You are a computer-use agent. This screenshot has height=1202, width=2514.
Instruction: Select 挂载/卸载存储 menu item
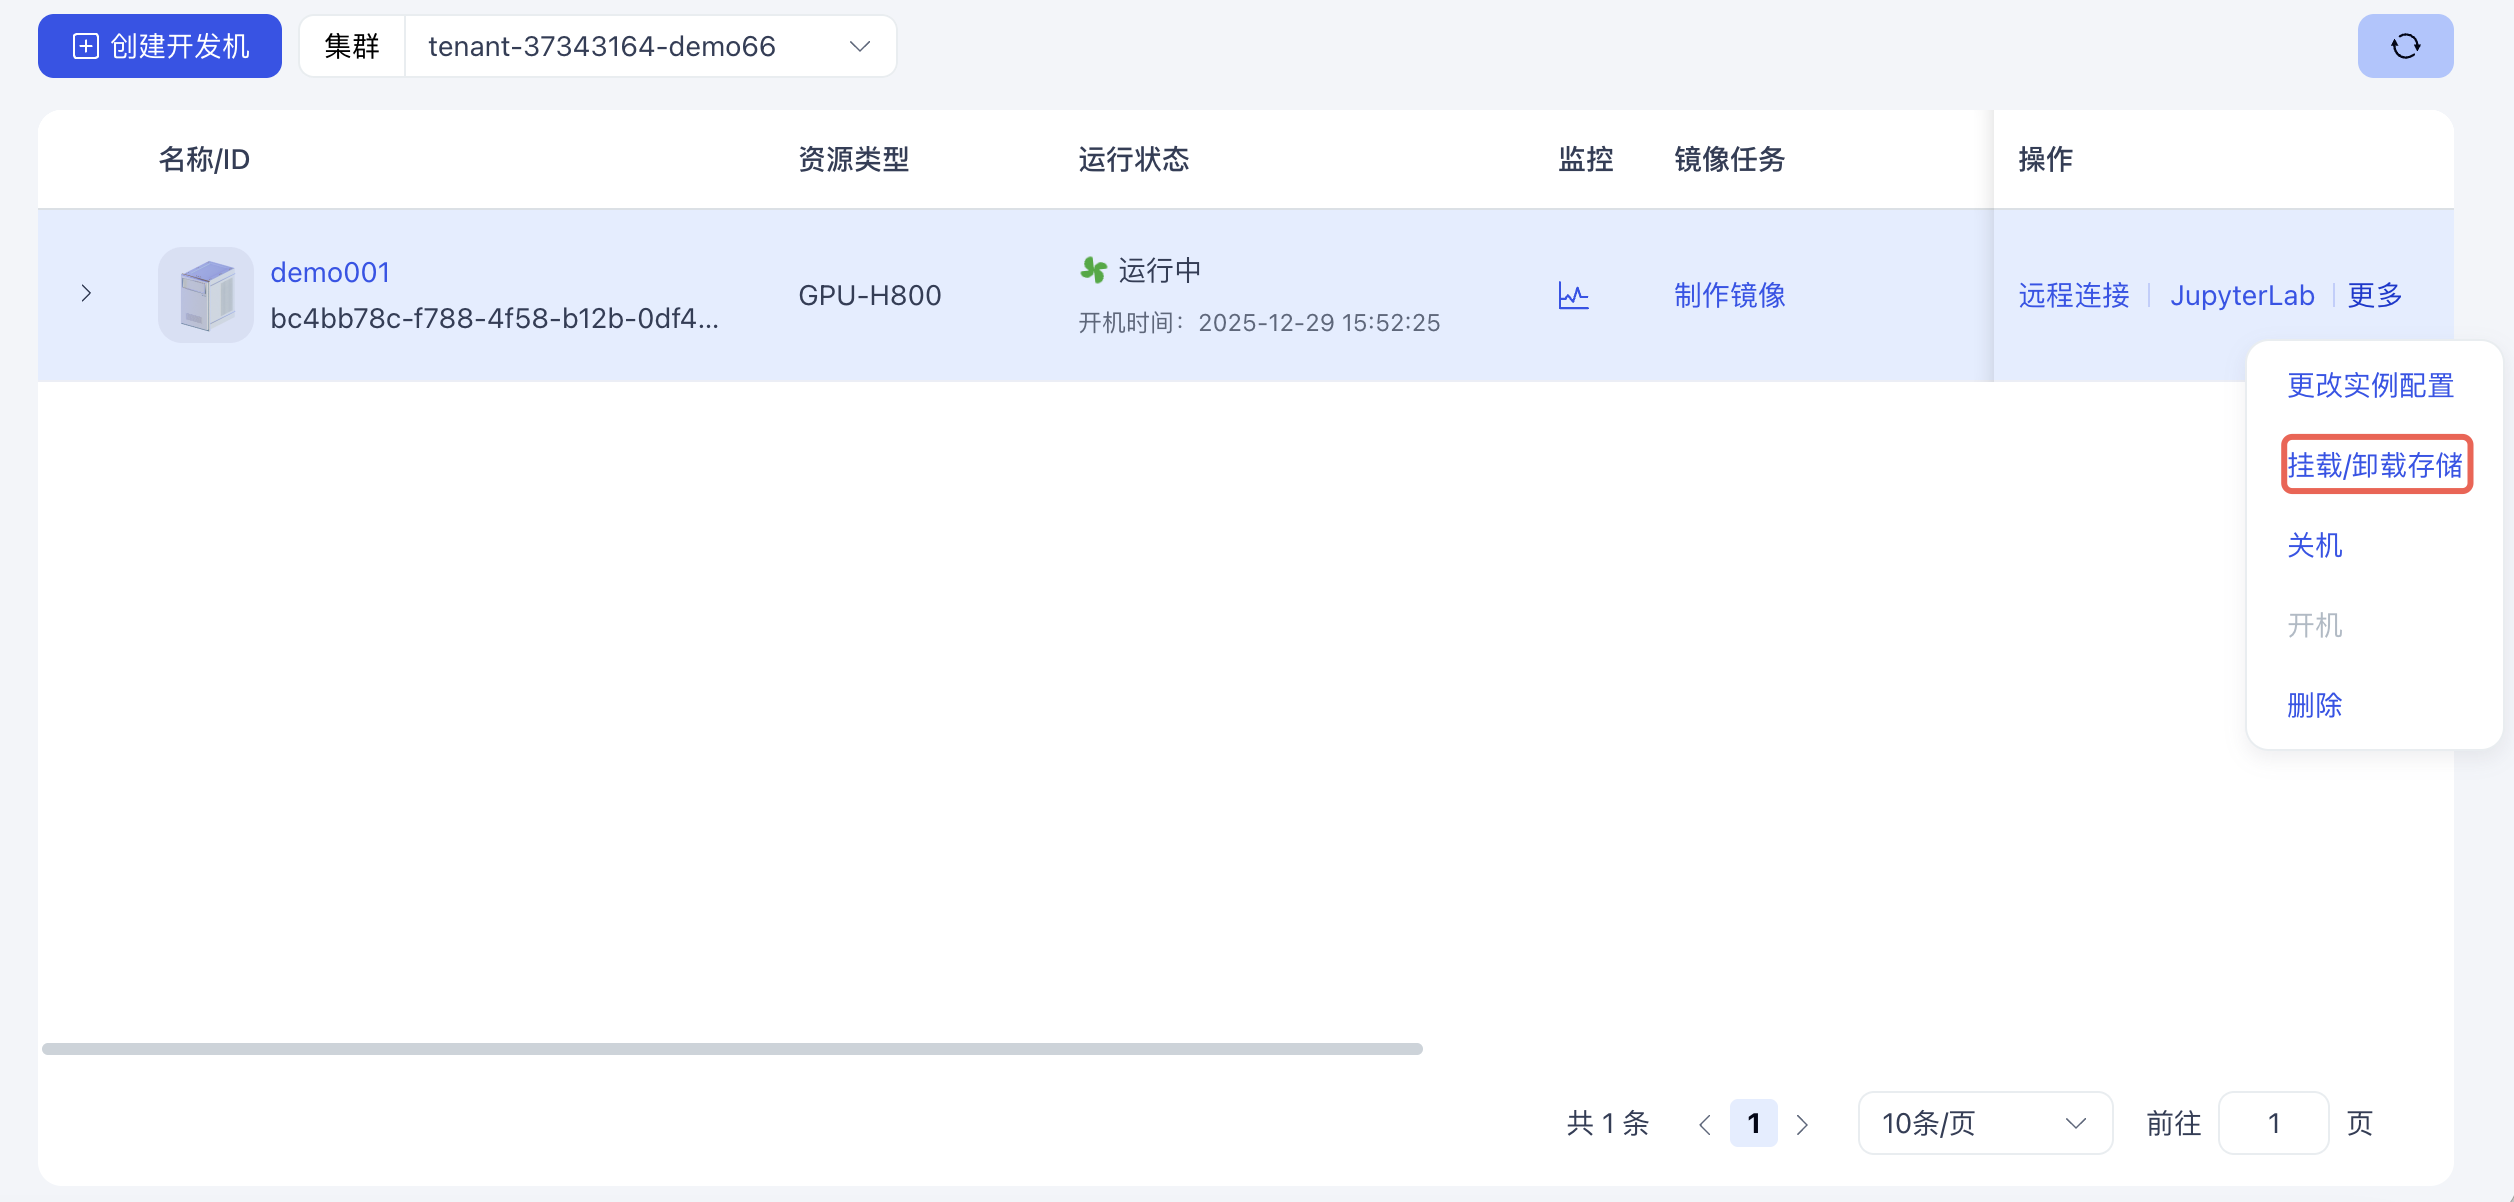[2375, 465]
